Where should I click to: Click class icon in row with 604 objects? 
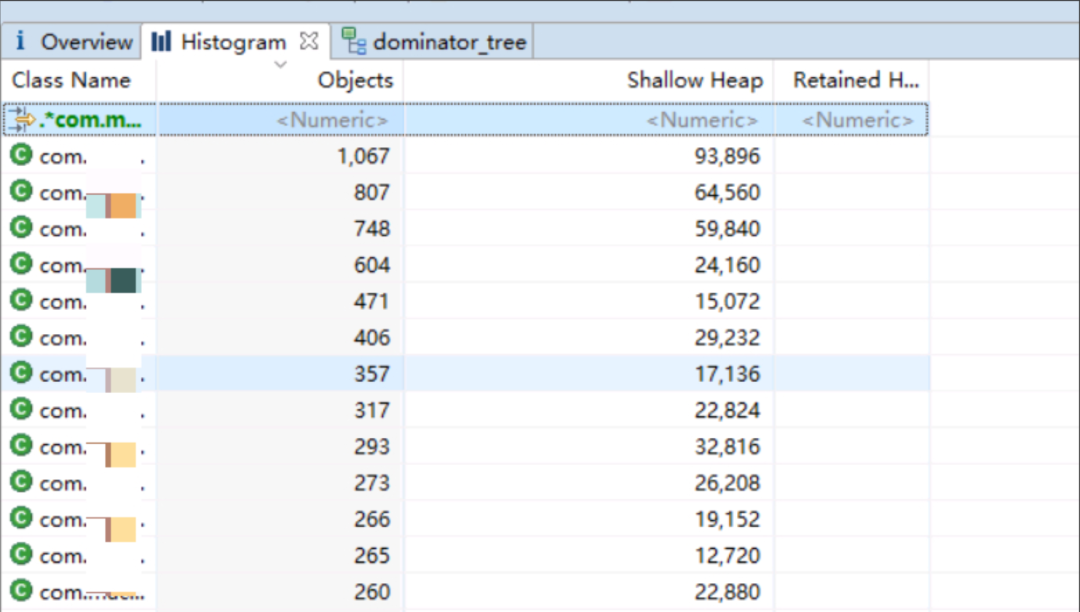[x=21, y=264]
